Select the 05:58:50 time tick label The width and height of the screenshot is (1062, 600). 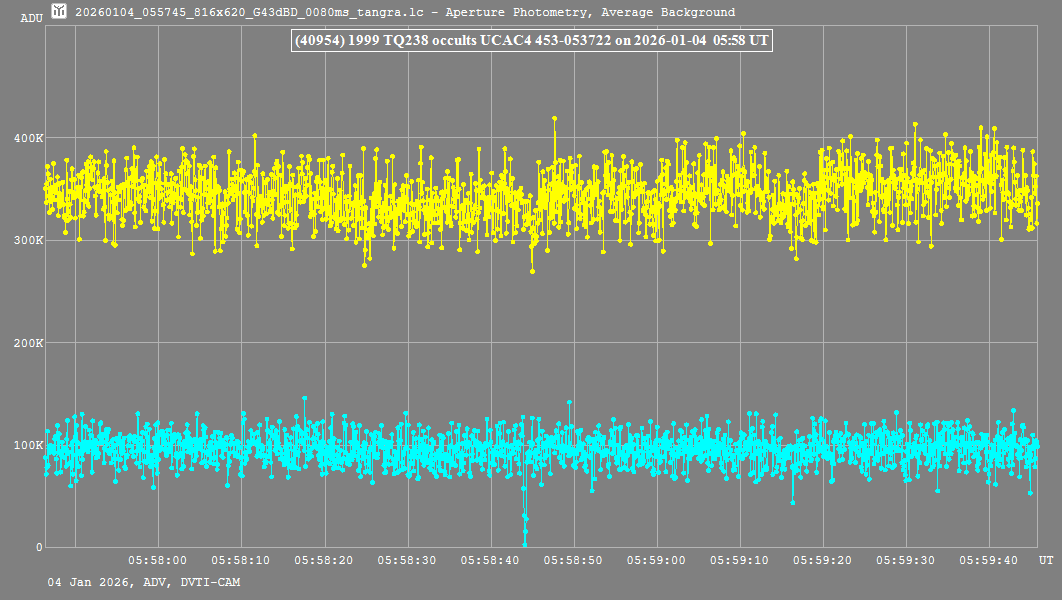click(573, 561)
